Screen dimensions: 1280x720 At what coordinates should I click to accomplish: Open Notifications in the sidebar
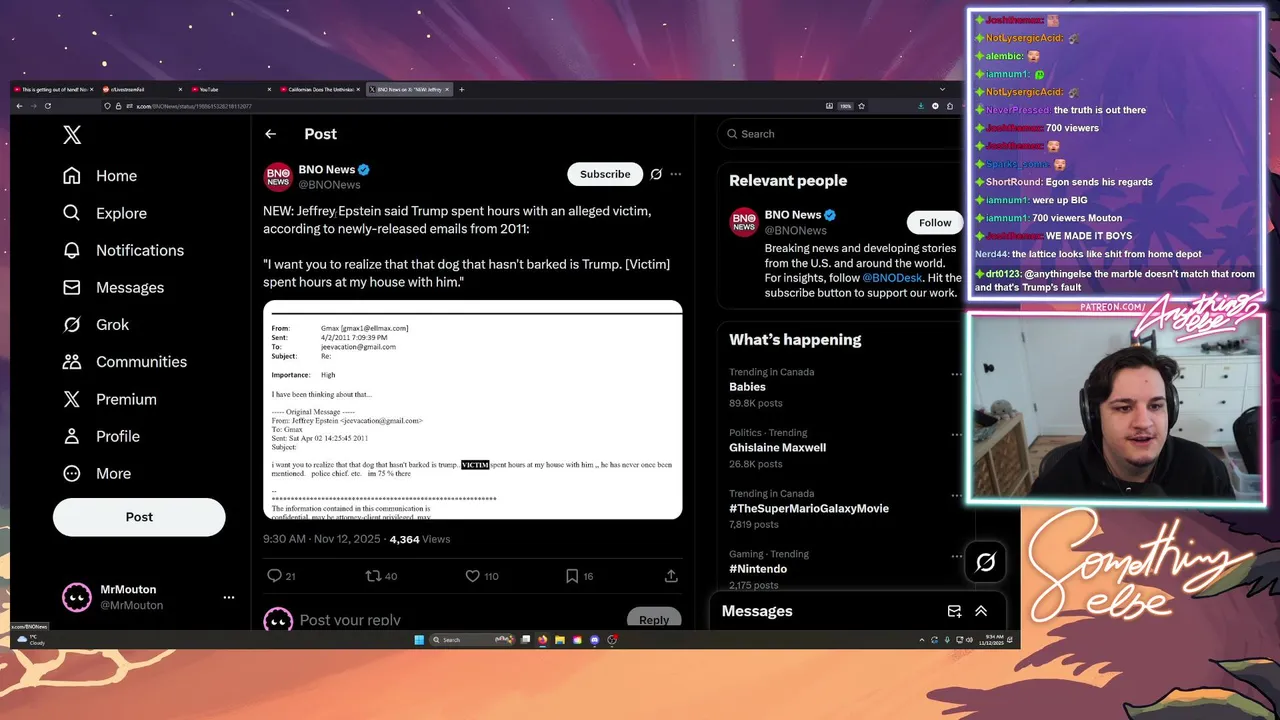[x=123, y=250]
